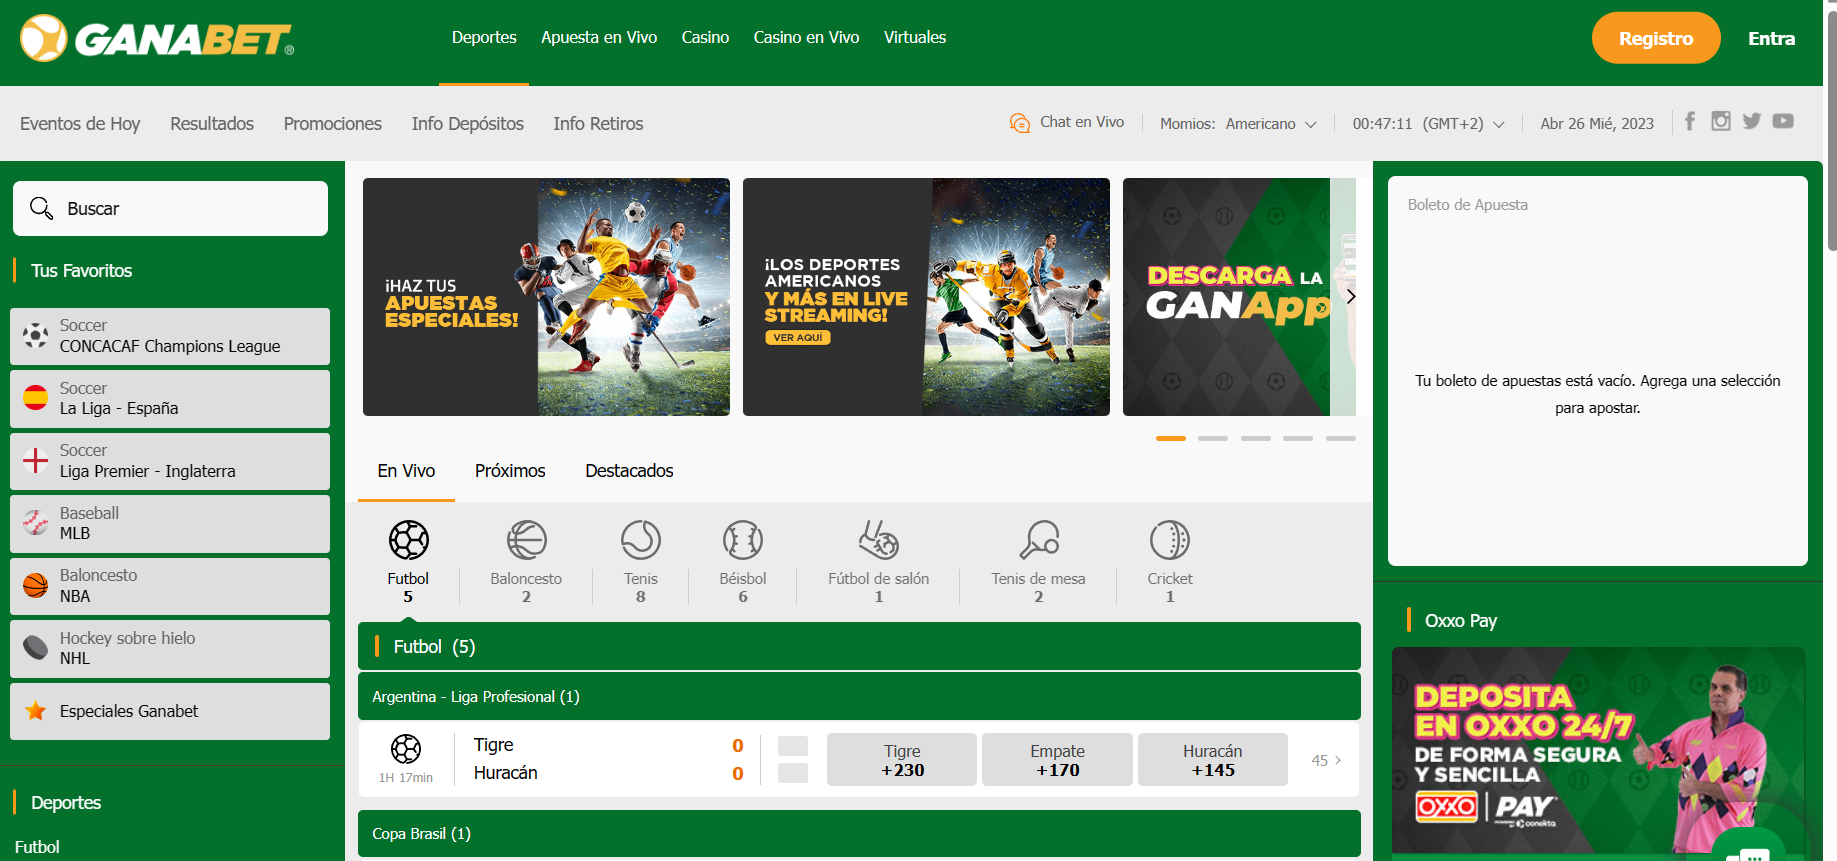
Task: Open the Descarga la GanApp banner
Action: pyautogui.click(x=1239, y=297)
